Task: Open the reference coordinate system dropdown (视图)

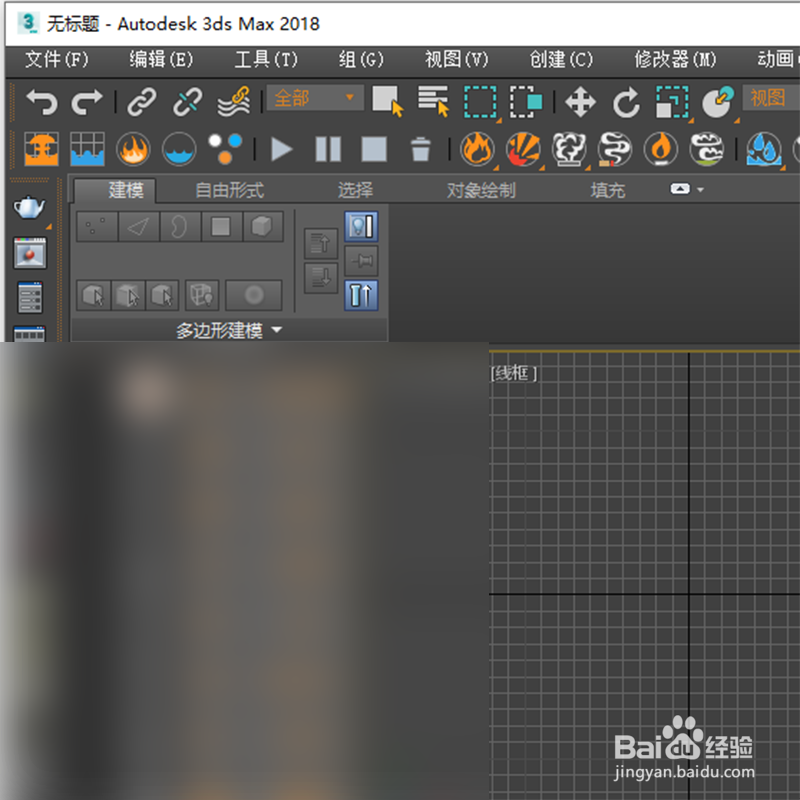Action: pos(771,97)
